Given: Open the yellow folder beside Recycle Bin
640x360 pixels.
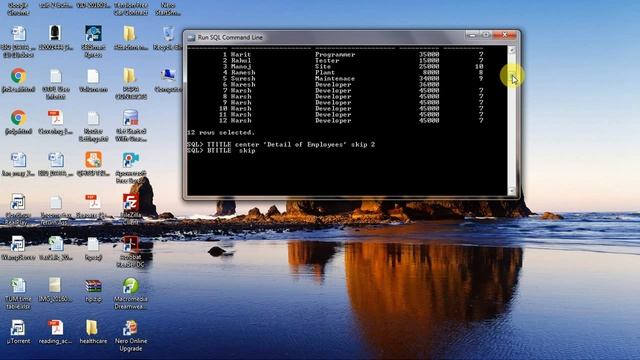Looking at the screenshot, I should click(130, 38).
